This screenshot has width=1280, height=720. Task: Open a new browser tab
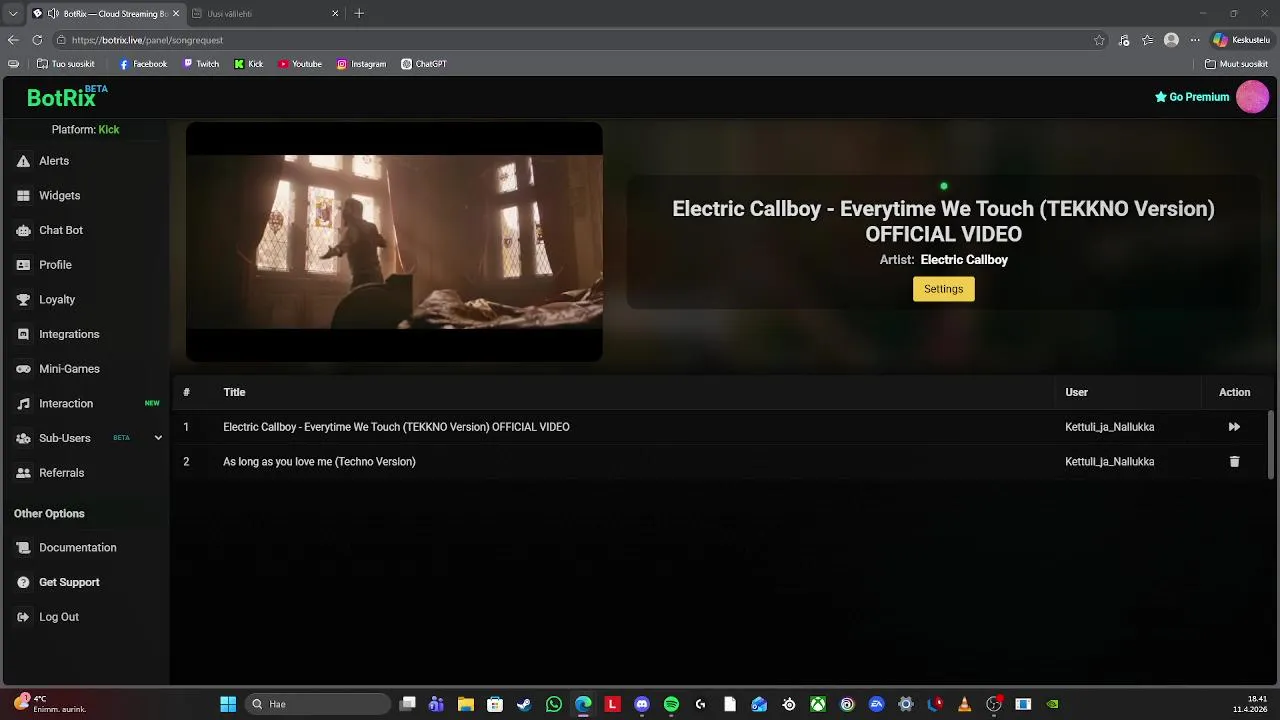point(359,14)
